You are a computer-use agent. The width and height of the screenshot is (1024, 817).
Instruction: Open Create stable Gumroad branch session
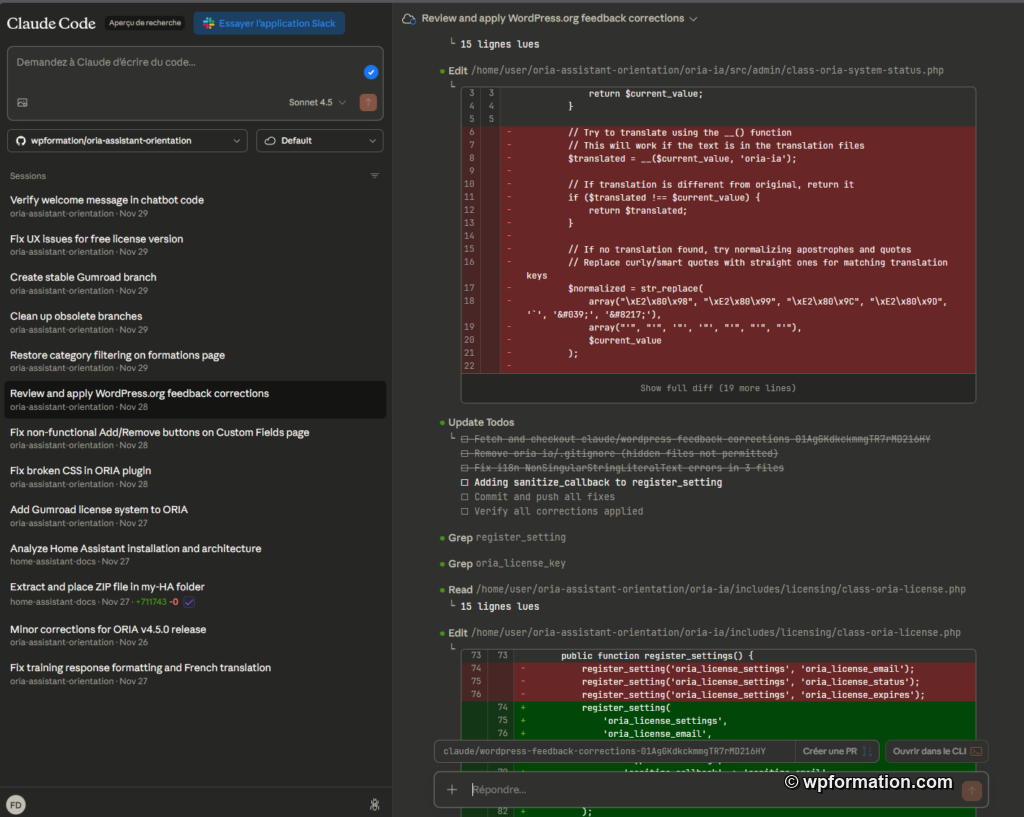195,283
